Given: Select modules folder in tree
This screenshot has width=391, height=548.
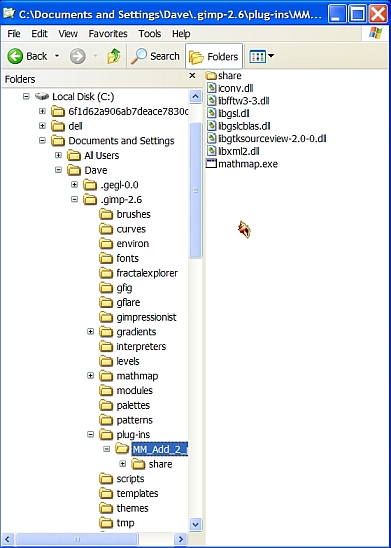Looking at the screenshot, I should [126, 390].
